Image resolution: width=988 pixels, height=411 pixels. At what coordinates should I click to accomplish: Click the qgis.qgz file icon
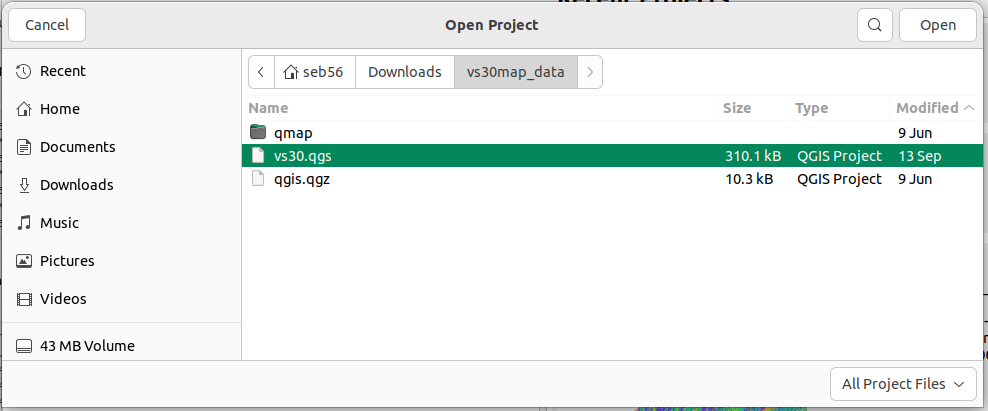pyautogui.click(x=258, y=180)
